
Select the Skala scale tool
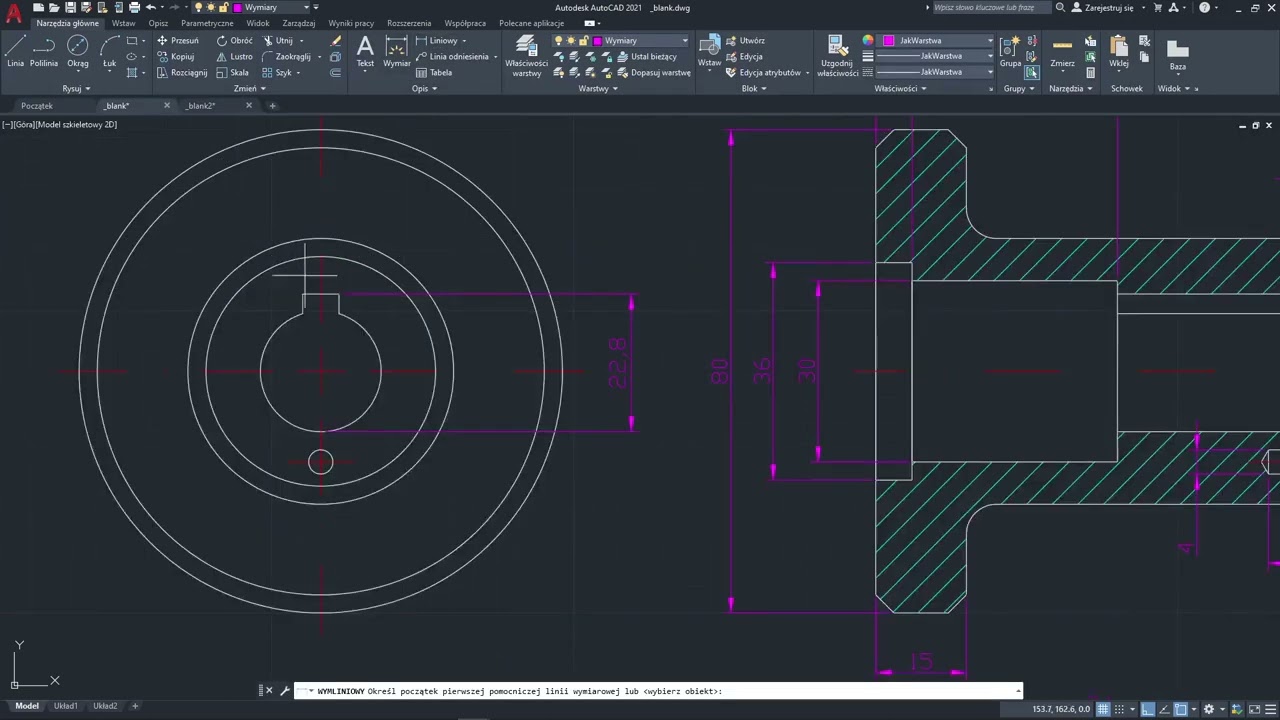(x=233, y=73)
